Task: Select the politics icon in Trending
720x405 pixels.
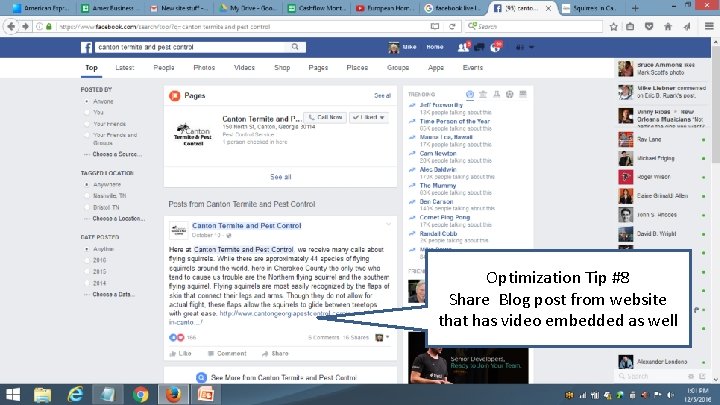Action: point(483,95)
